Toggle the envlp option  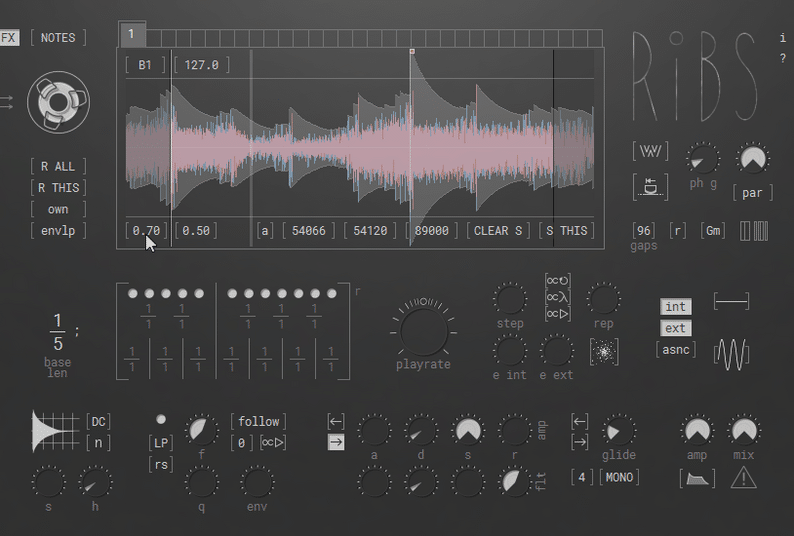[58, 231]
